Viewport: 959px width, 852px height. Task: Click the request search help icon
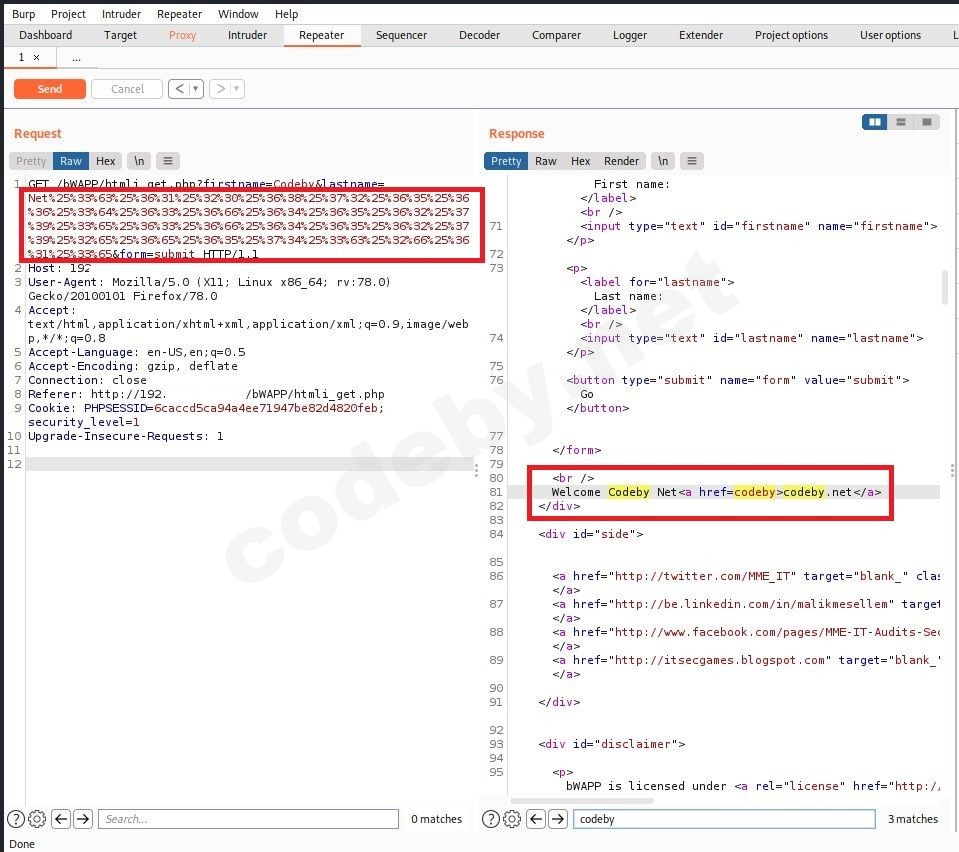click(x=15, y=819)
